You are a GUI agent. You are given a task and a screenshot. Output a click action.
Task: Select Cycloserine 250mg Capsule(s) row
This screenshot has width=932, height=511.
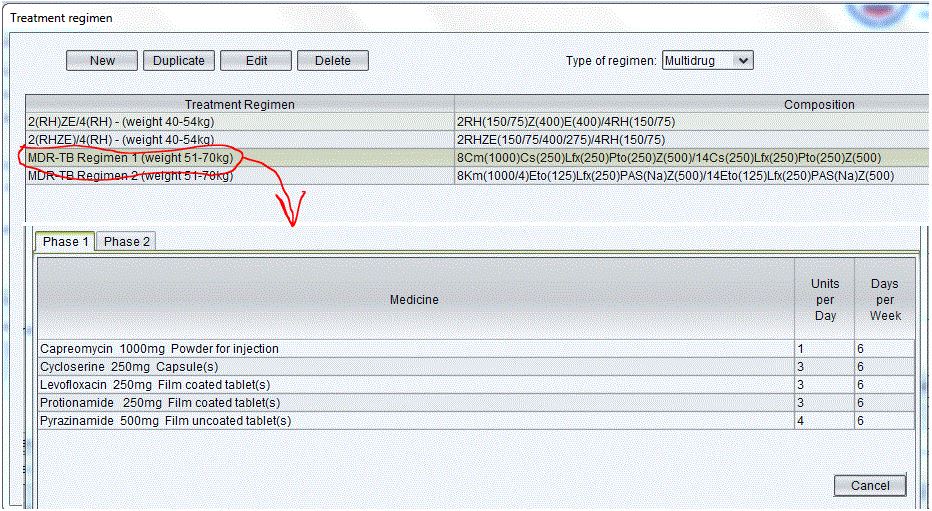coord(415,367)
